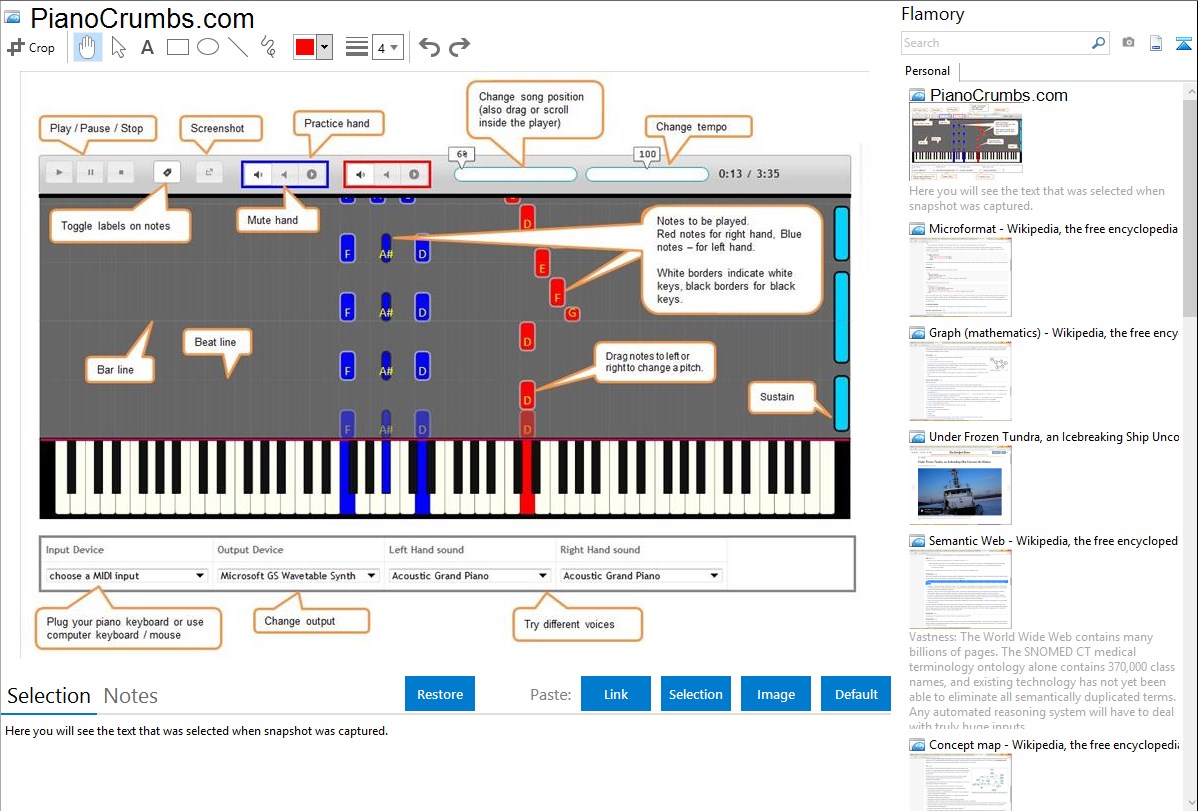Pick the straight line tool
Screen dimensions: 1198x811
pos(238,47)
